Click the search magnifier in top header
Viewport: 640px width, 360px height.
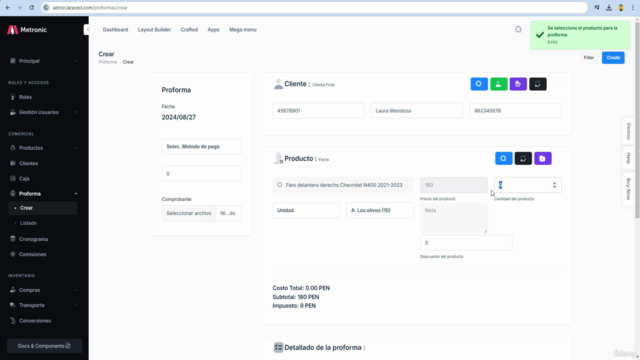pos(518,29)
